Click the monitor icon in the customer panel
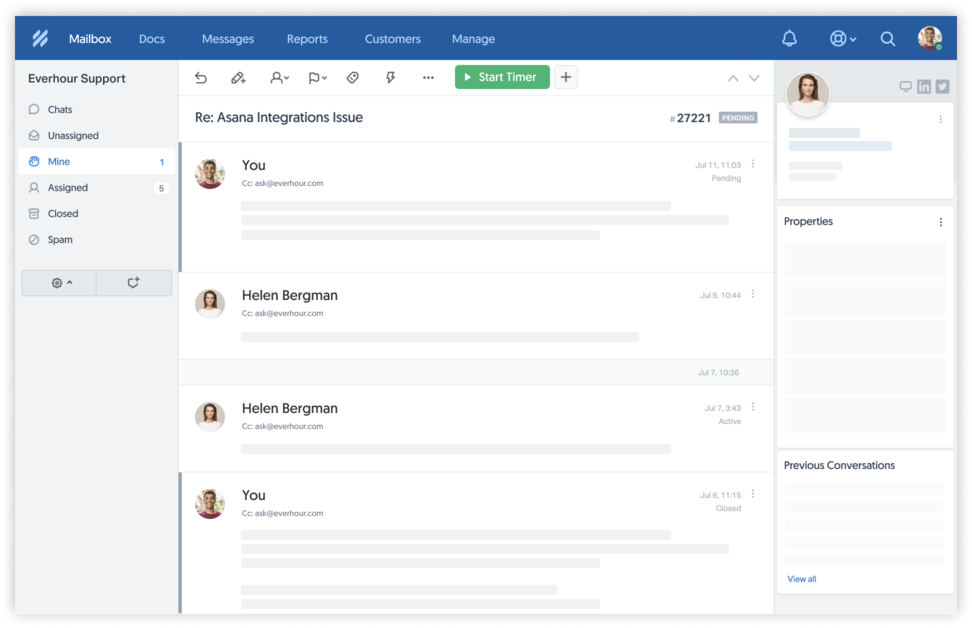Image resolution: width=972 pixels, height=628 pixels. (907, 86)
